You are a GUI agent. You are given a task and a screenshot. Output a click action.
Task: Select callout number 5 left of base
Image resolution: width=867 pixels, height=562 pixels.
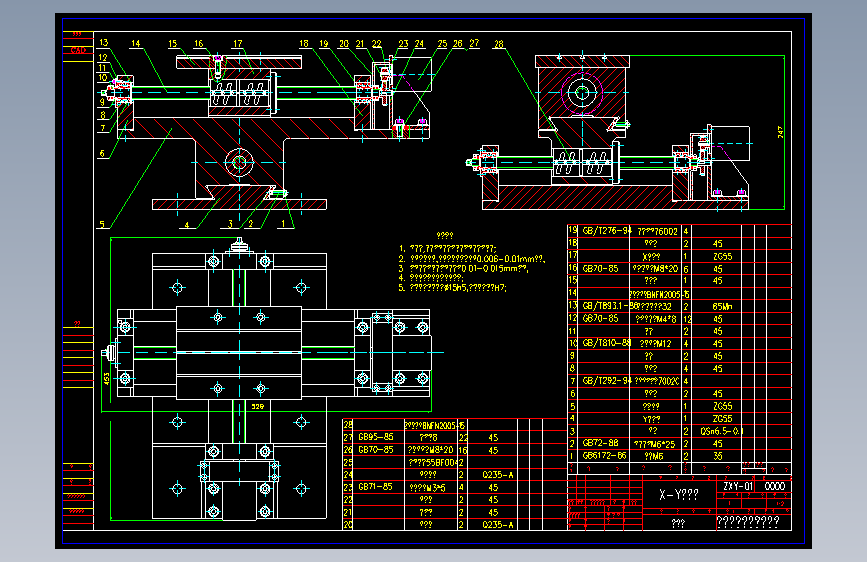[102, 224]
